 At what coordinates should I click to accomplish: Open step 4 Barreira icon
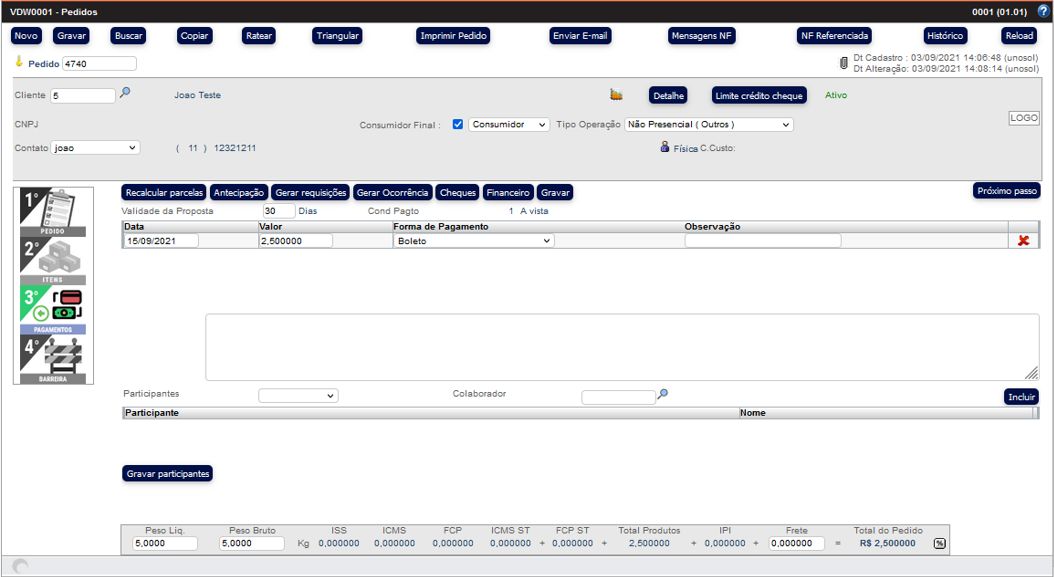click(x=53, y=359)
